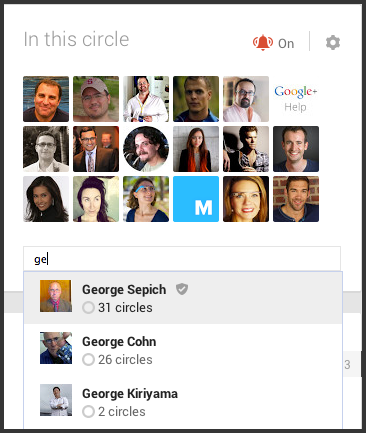Select the woman with orange hair avatar

tap(196, 149)
